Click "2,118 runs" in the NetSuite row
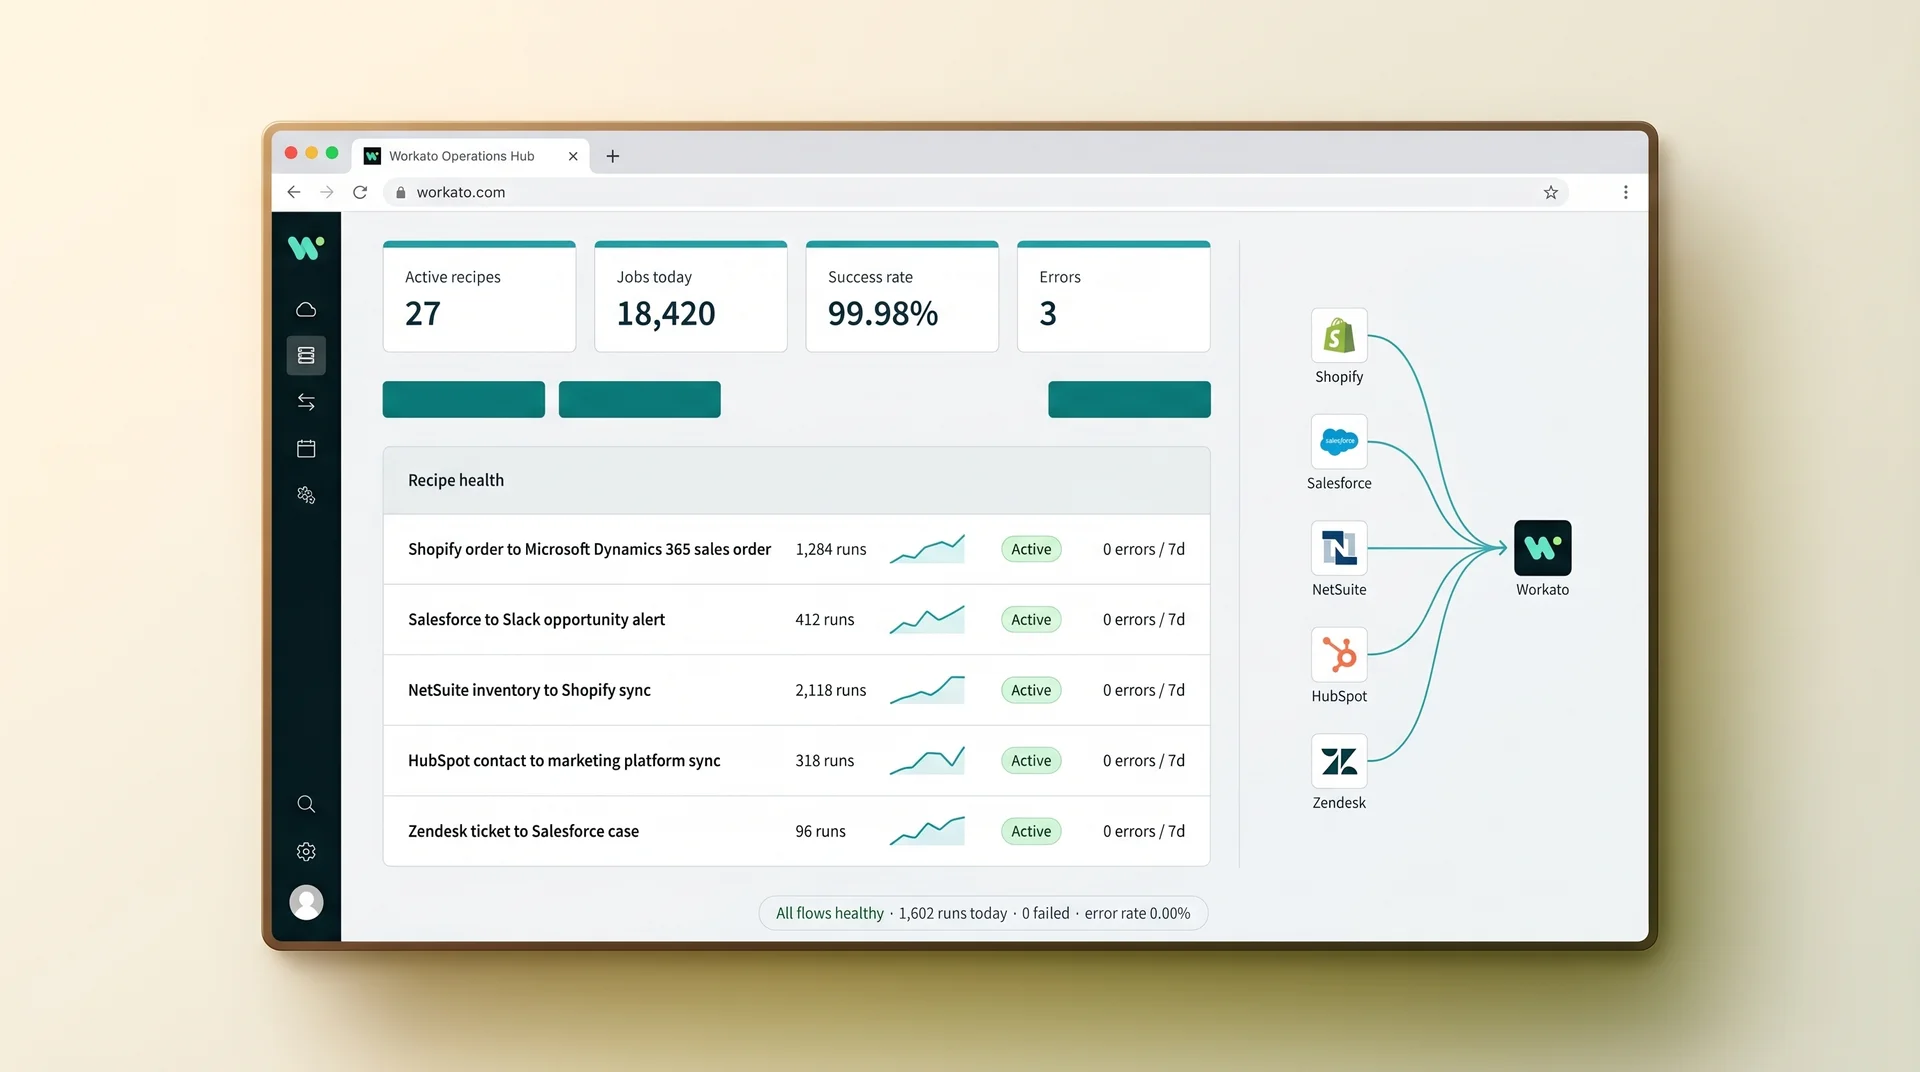 tap(831, 690)
